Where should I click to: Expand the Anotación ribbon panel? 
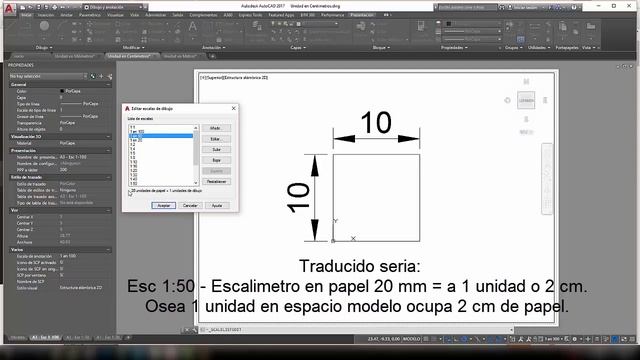[x=213, y=48]
